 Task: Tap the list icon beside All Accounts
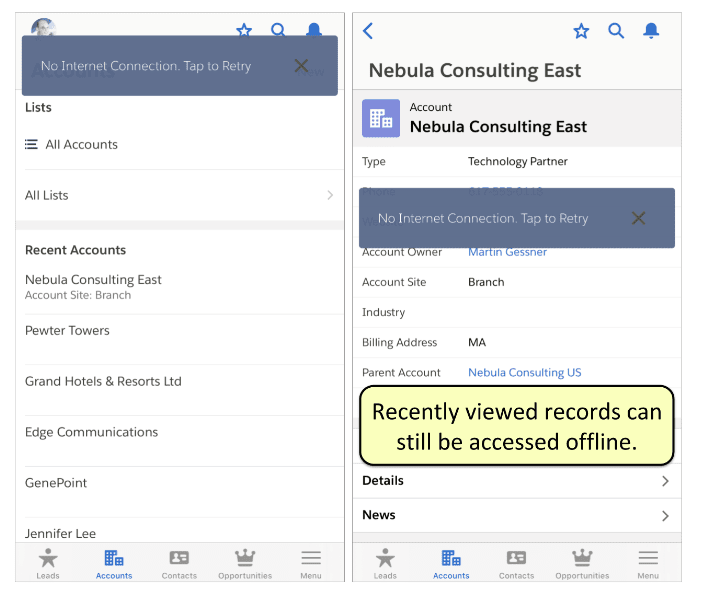(32, 145)
